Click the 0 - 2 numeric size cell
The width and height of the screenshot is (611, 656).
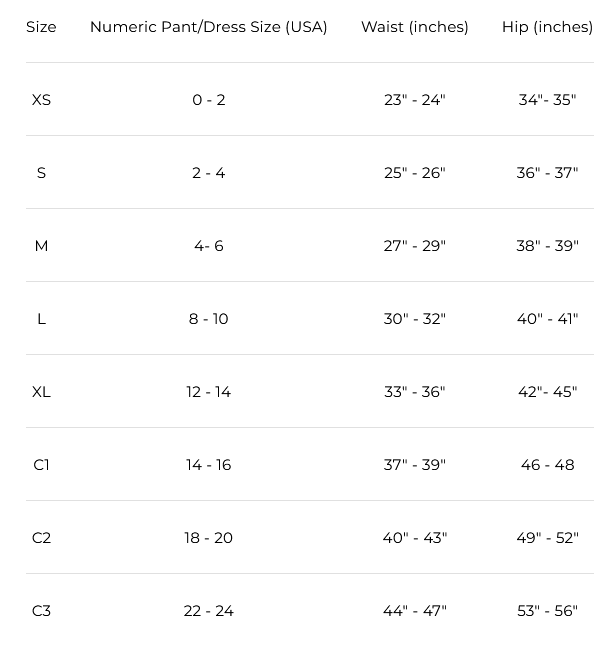(x=209, y=100)
